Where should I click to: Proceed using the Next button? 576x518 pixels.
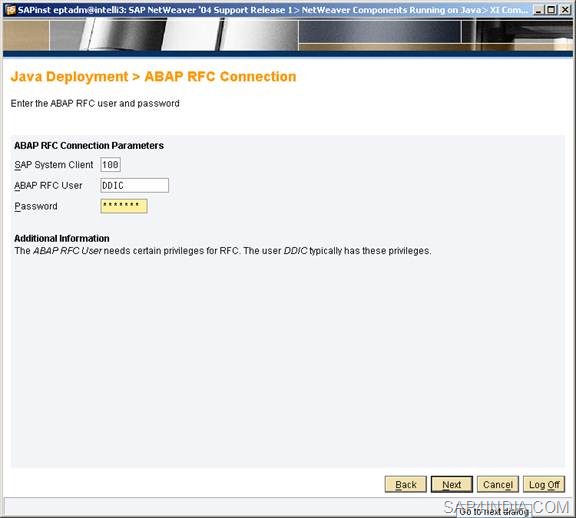[451, 485]
